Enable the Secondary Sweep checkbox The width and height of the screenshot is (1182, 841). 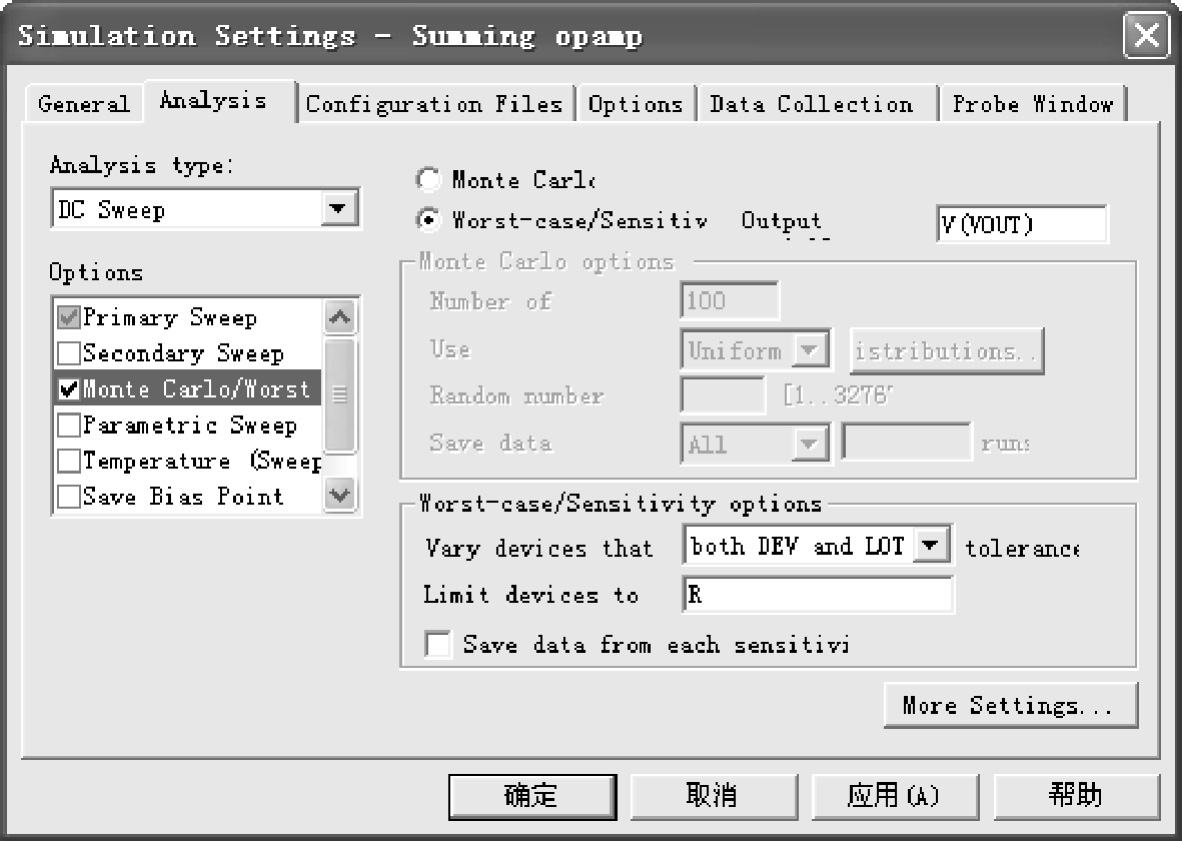70,354
